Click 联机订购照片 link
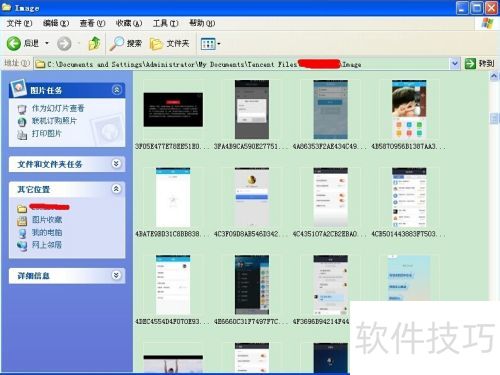The height and width of the screenshot is (375, 500). [54, 121]
